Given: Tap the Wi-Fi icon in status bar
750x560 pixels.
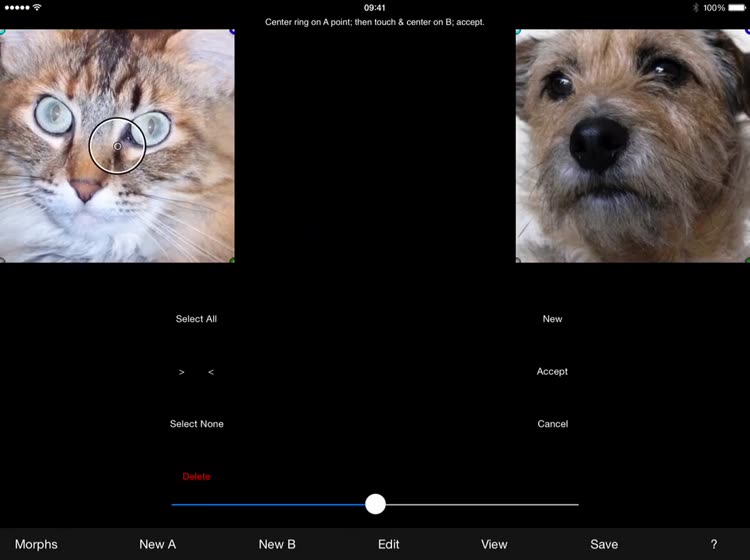Looking at the screenshot, I should pyautogui.click(x=37, y=7).
